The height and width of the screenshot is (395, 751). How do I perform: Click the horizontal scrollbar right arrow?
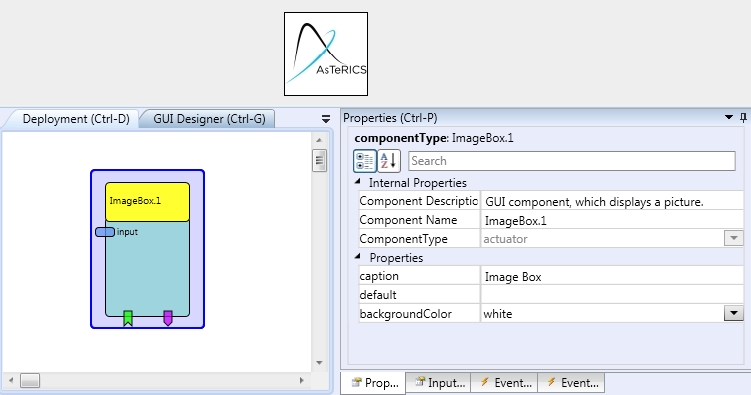[x=301, y=381]
